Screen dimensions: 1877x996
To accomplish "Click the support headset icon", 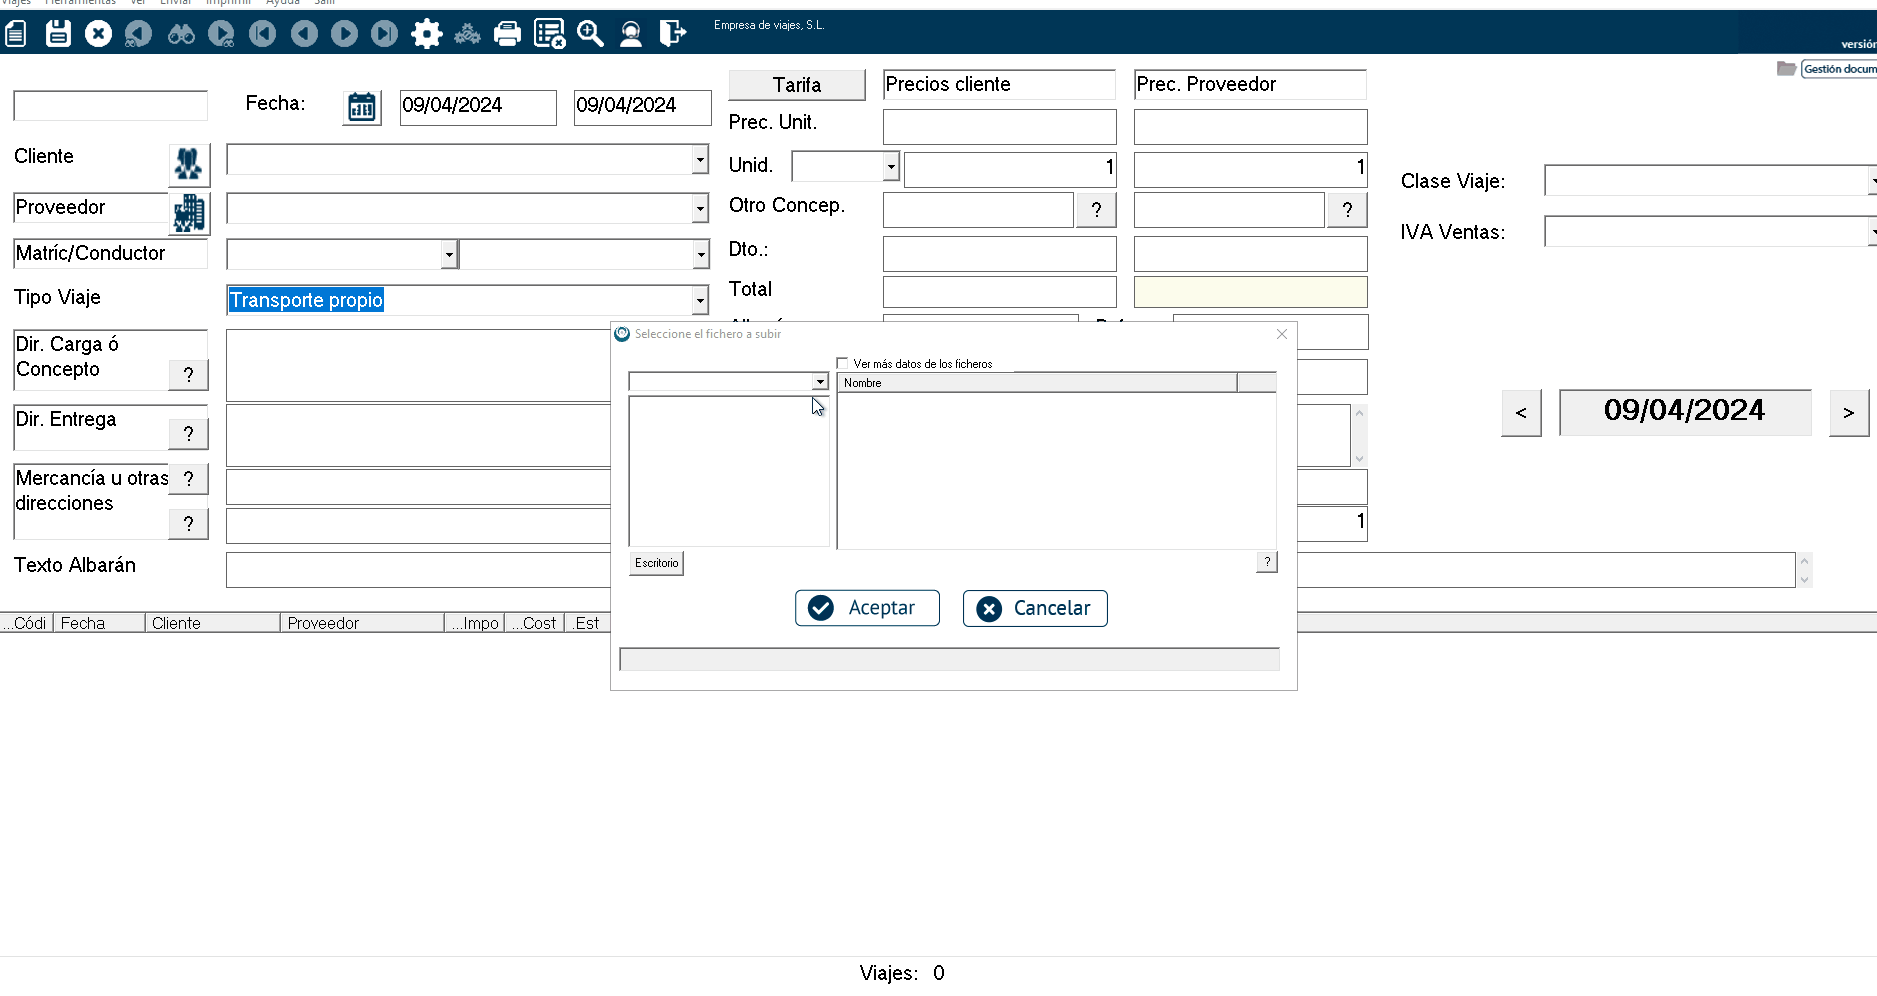I will 631,34.
